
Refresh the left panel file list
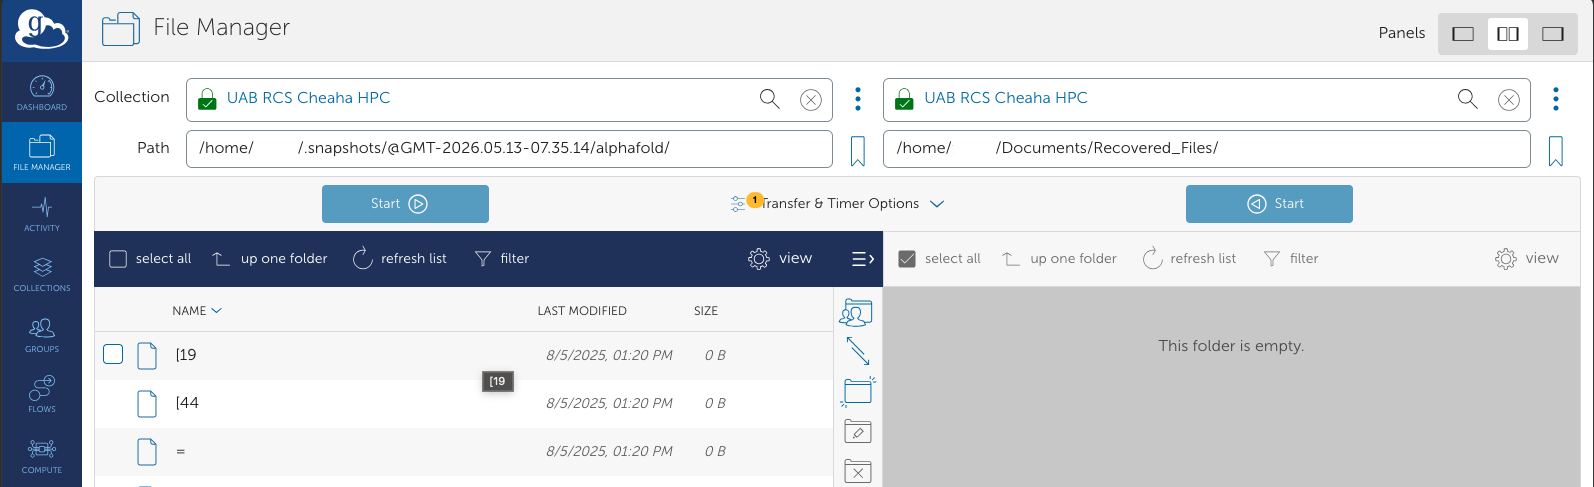(400, 259)
